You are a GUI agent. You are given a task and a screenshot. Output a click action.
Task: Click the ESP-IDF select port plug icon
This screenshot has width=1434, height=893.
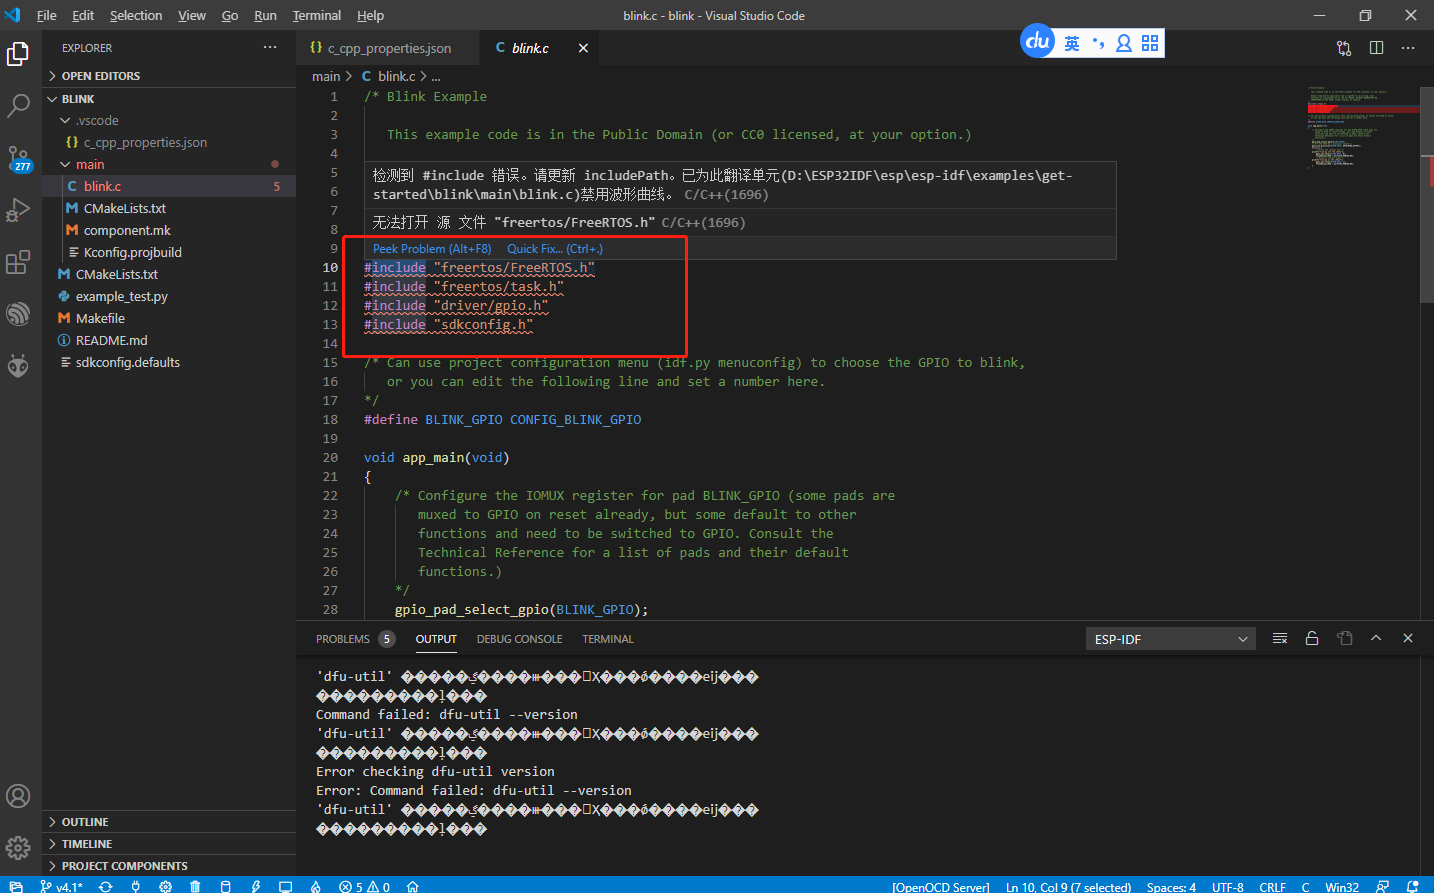(135, 886)
